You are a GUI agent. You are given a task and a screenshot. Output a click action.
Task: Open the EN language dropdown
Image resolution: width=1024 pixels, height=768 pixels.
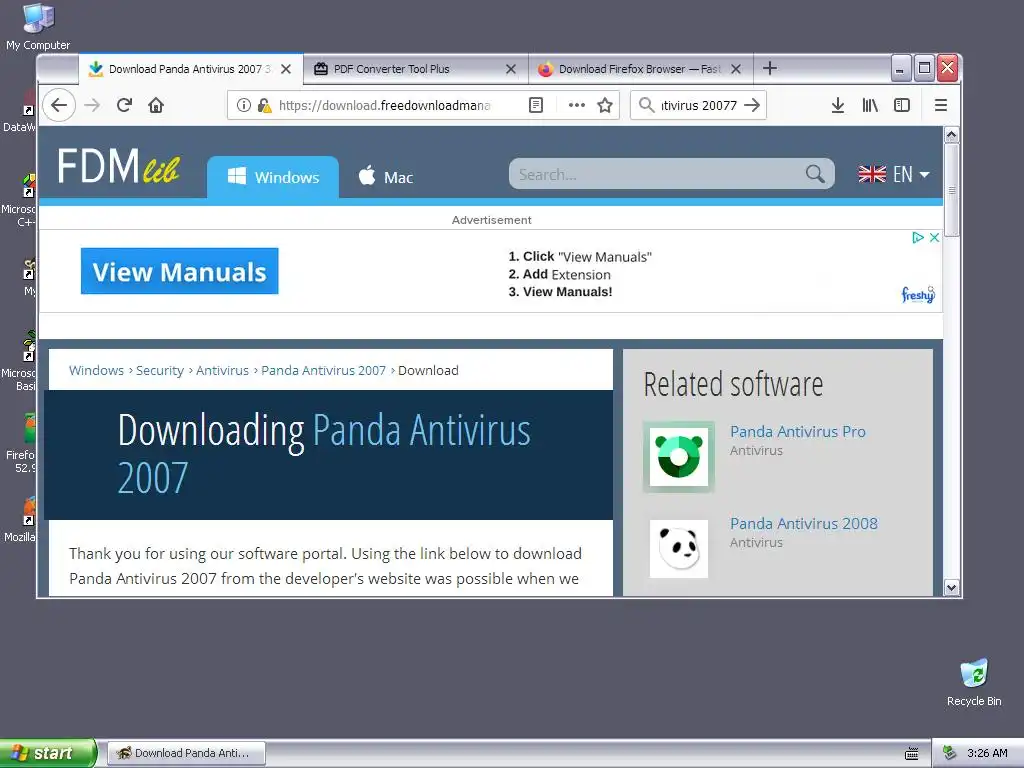[x=893, y=174]
